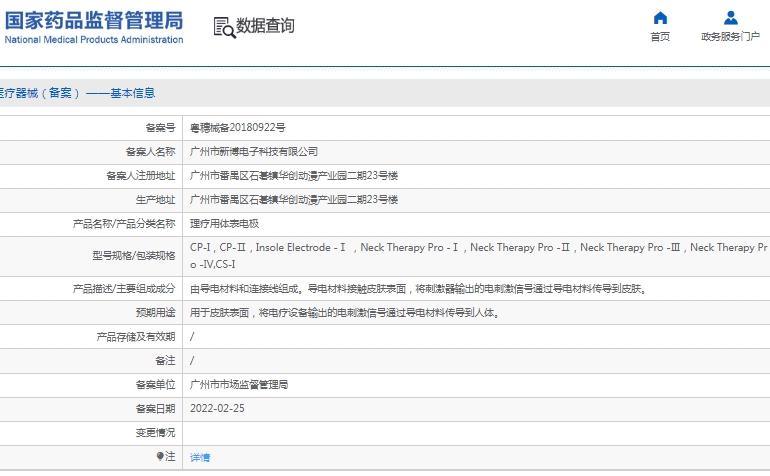Click the 型号规格/包装规格 row label
The height and width of the screenshot is (476, 770).
coord(134,256)
